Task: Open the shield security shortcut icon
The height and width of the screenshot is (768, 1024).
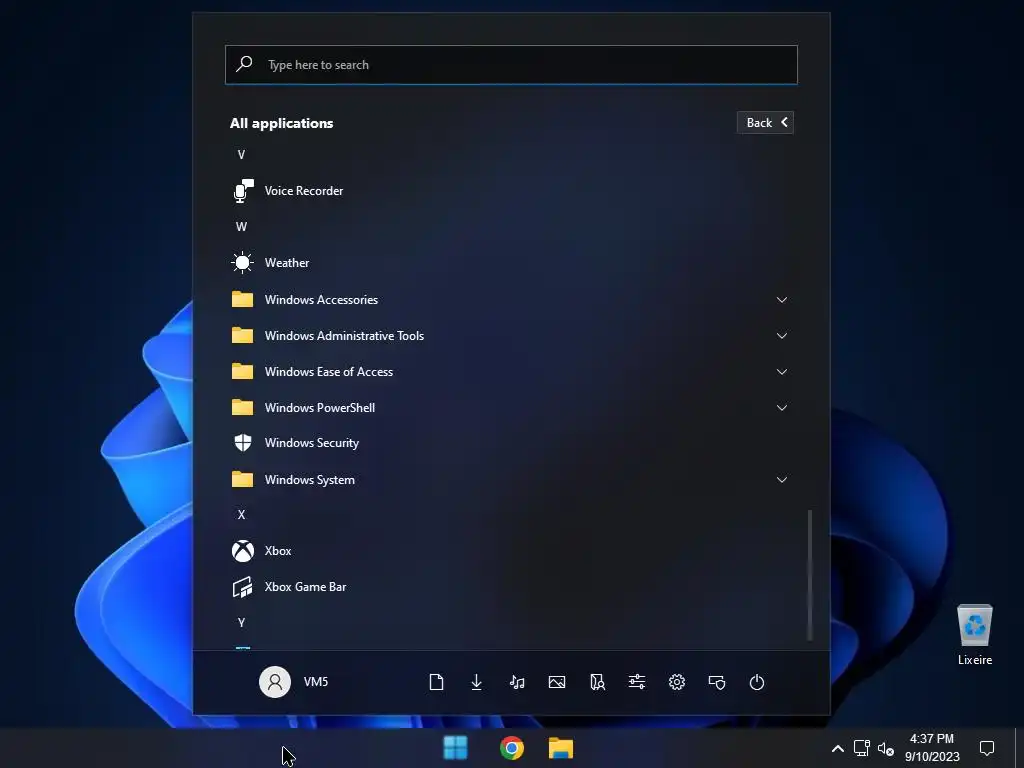Action: (x=717, y=682)
